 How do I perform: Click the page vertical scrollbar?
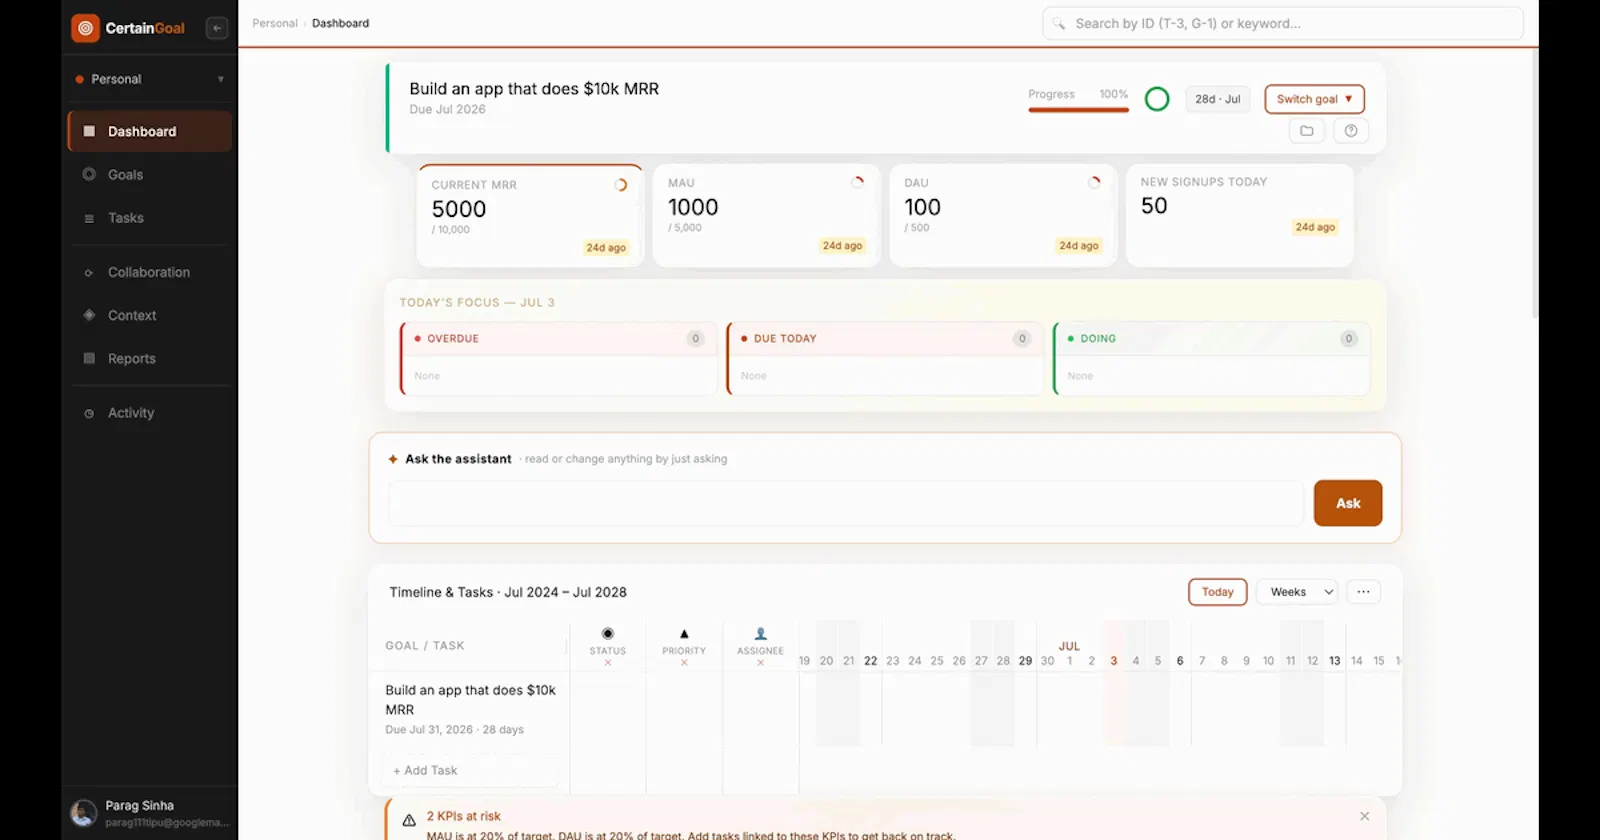pos(1534,185)
